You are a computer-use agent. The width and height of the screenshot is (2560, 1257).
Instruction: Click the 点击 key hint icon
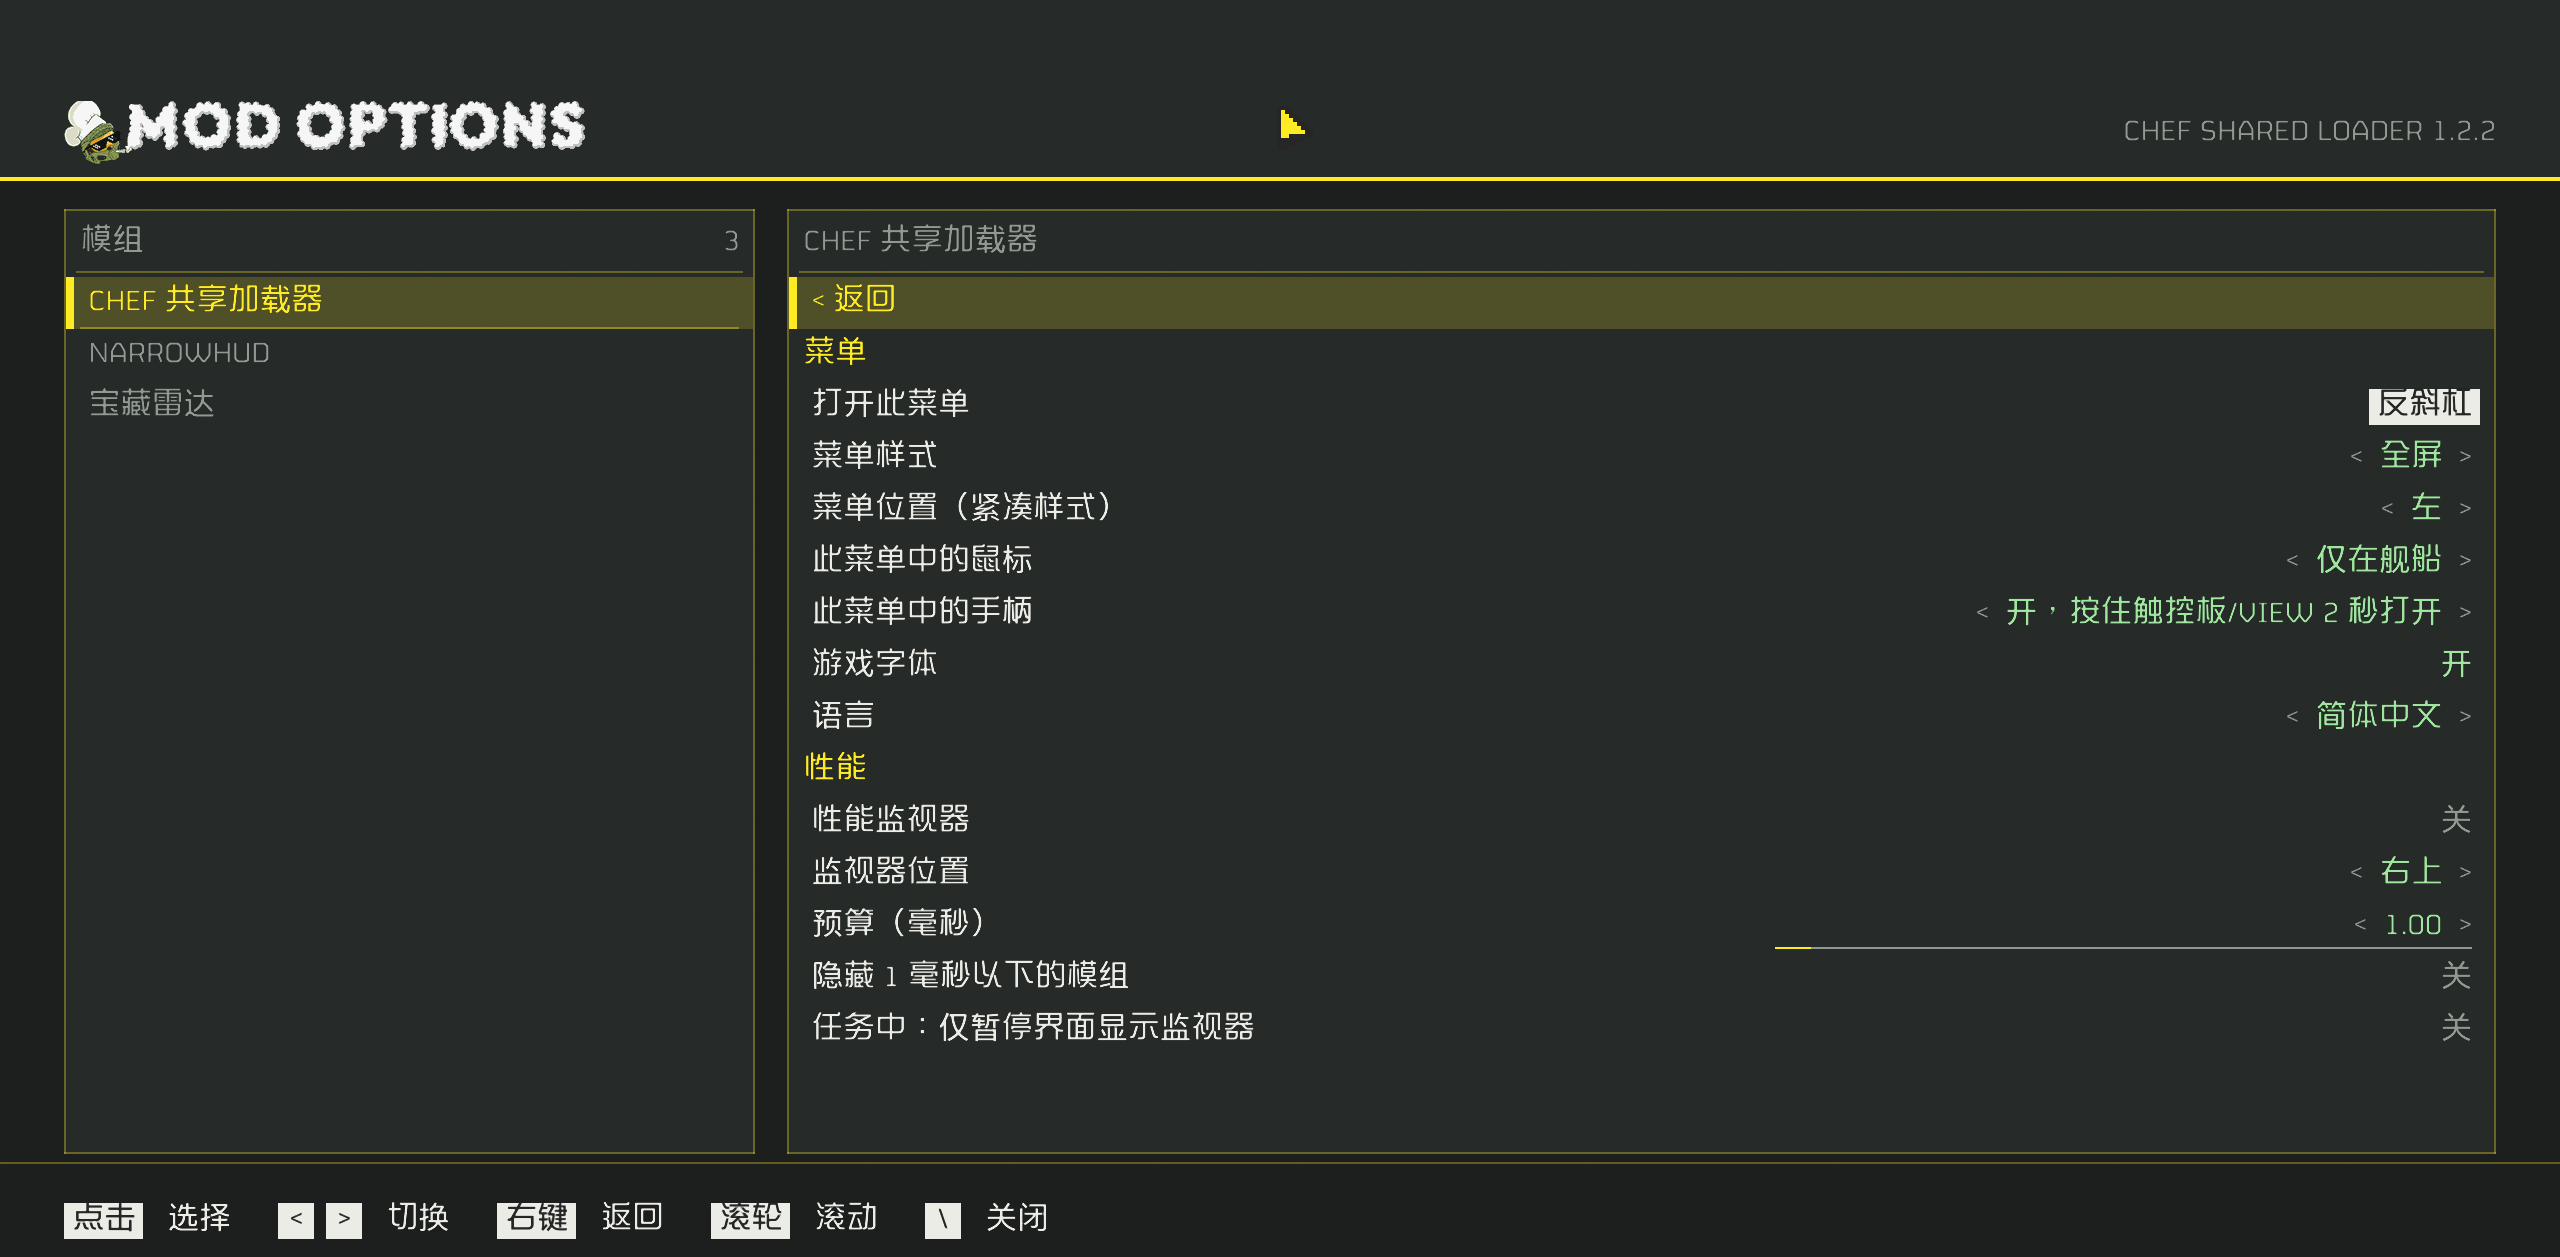pos(103,1219)
